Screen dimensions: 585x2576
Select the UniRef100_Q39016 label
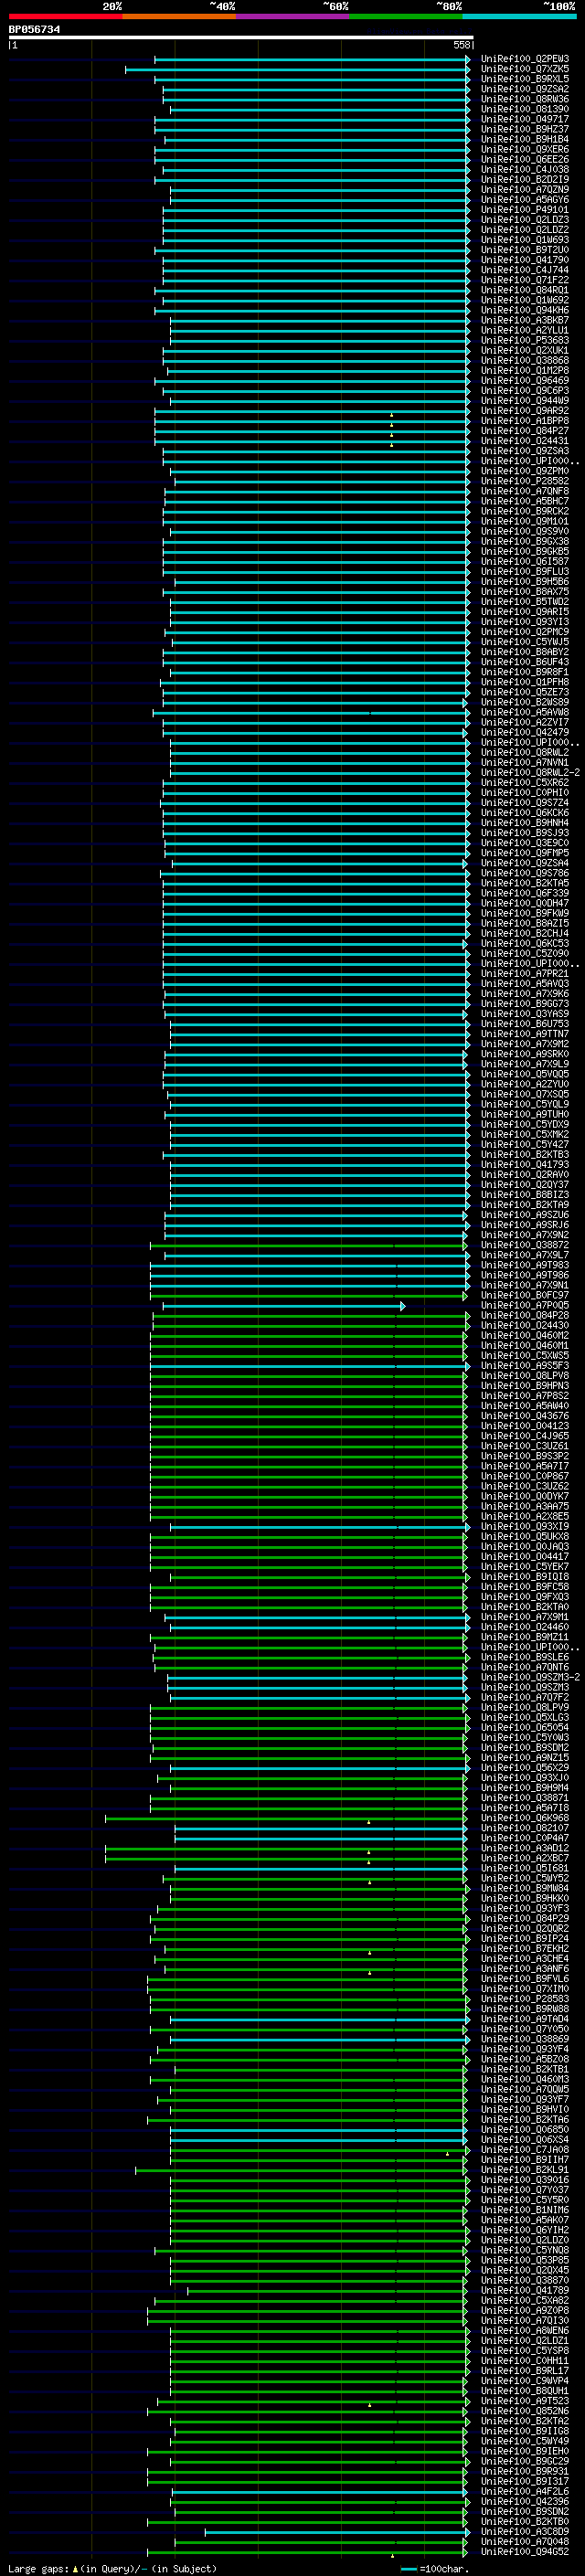(x=525, y=2180)
